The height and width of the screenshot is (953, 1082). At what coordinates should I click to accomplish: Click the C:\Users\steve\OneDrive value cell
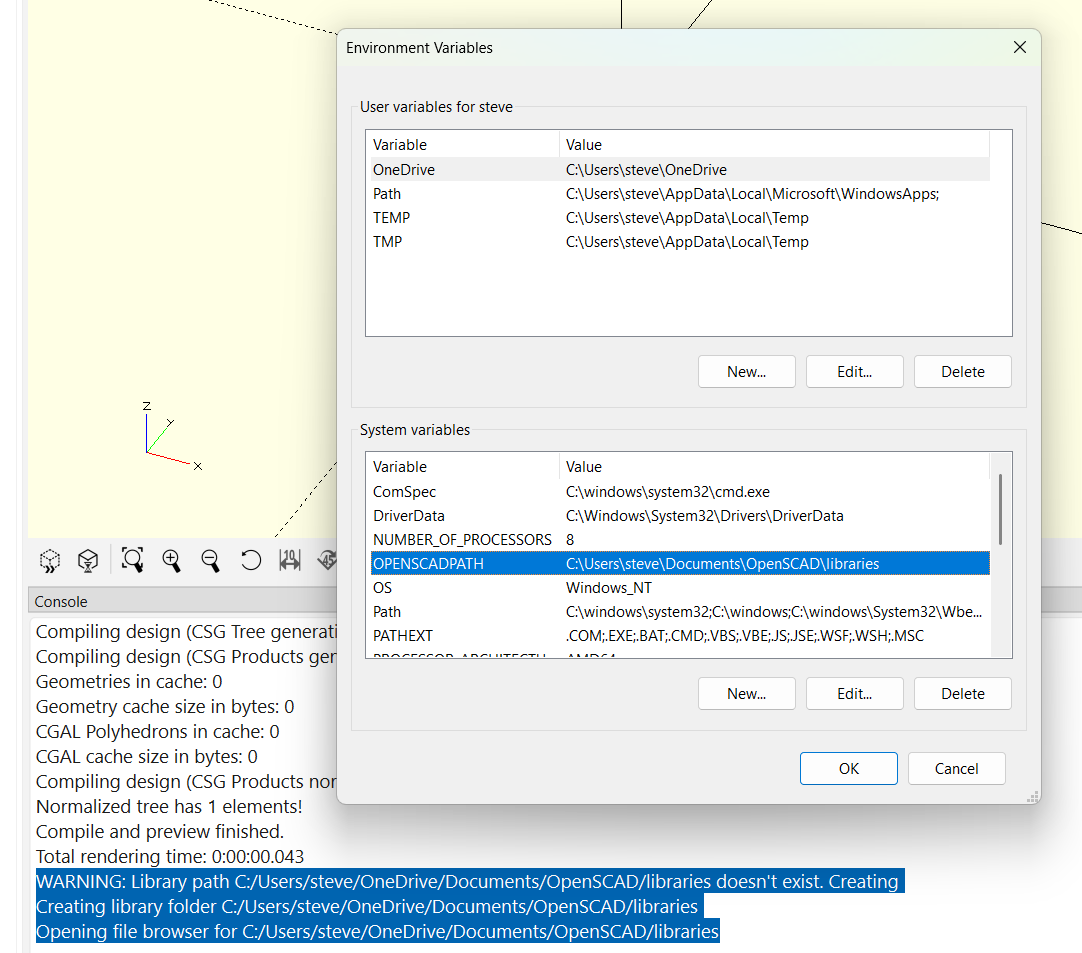click(646, 170)
